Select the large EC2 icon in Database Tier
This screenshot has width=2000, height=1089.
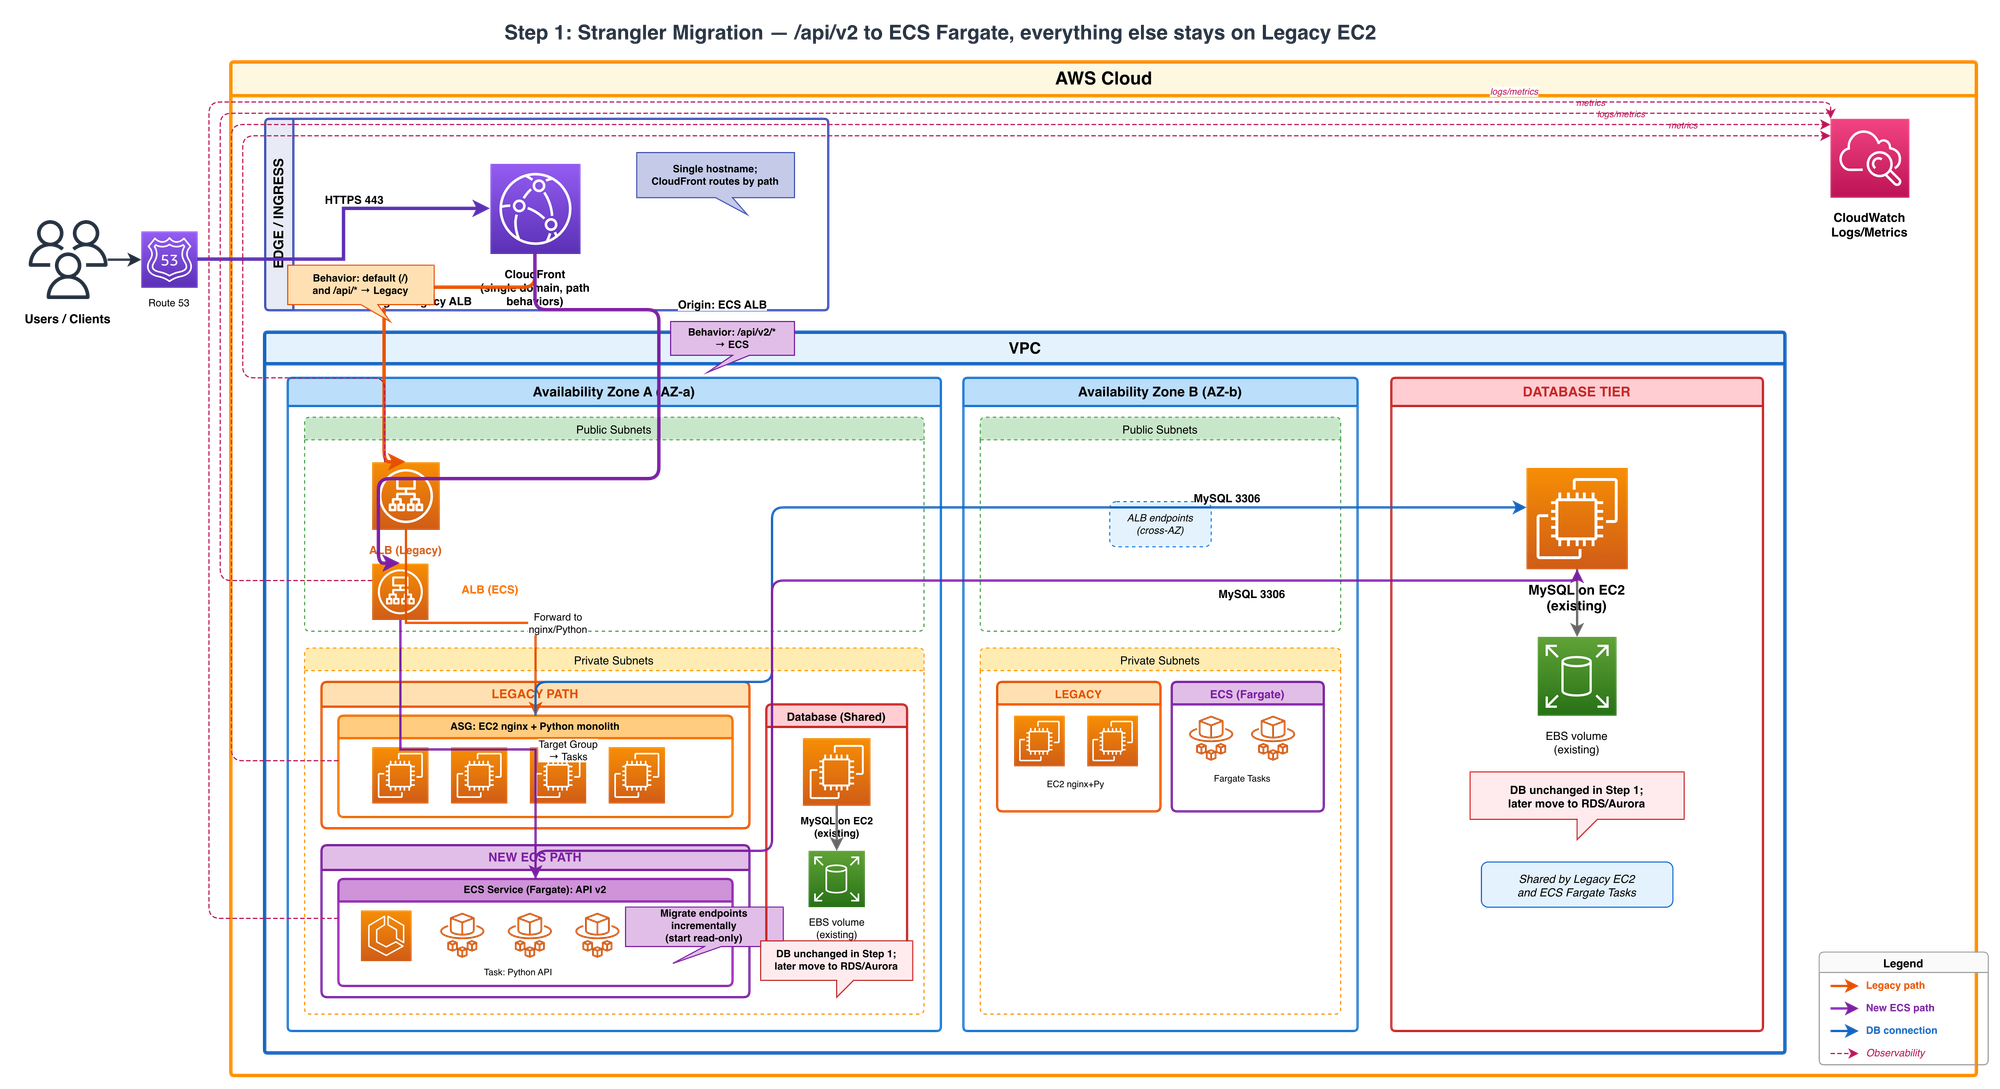[1576, 518]
